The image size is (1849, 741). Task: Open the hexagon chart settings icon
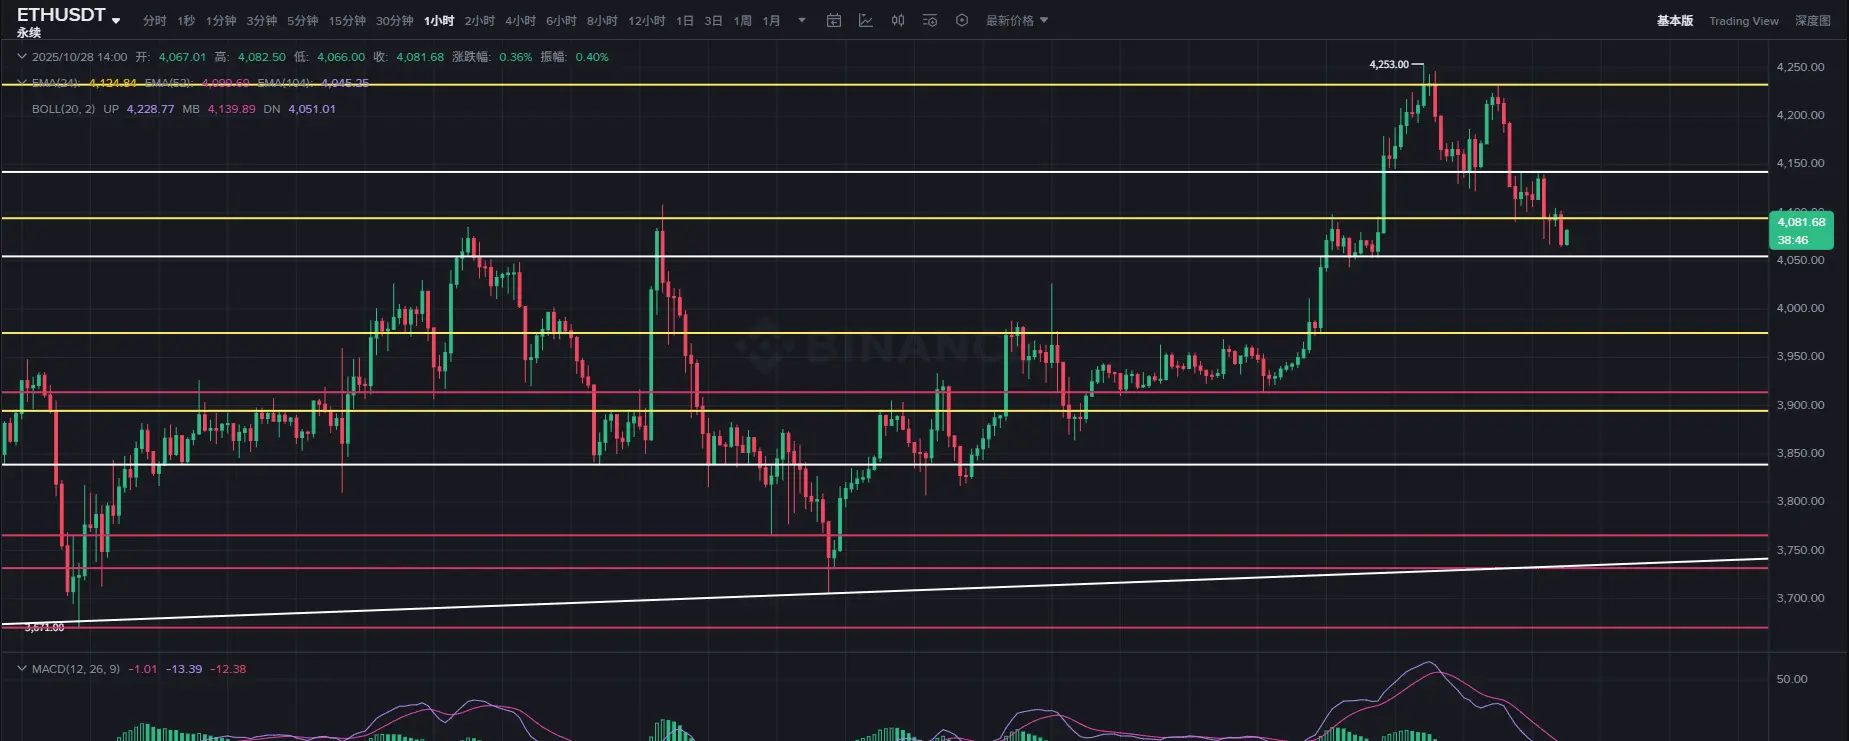pos(962,20)
